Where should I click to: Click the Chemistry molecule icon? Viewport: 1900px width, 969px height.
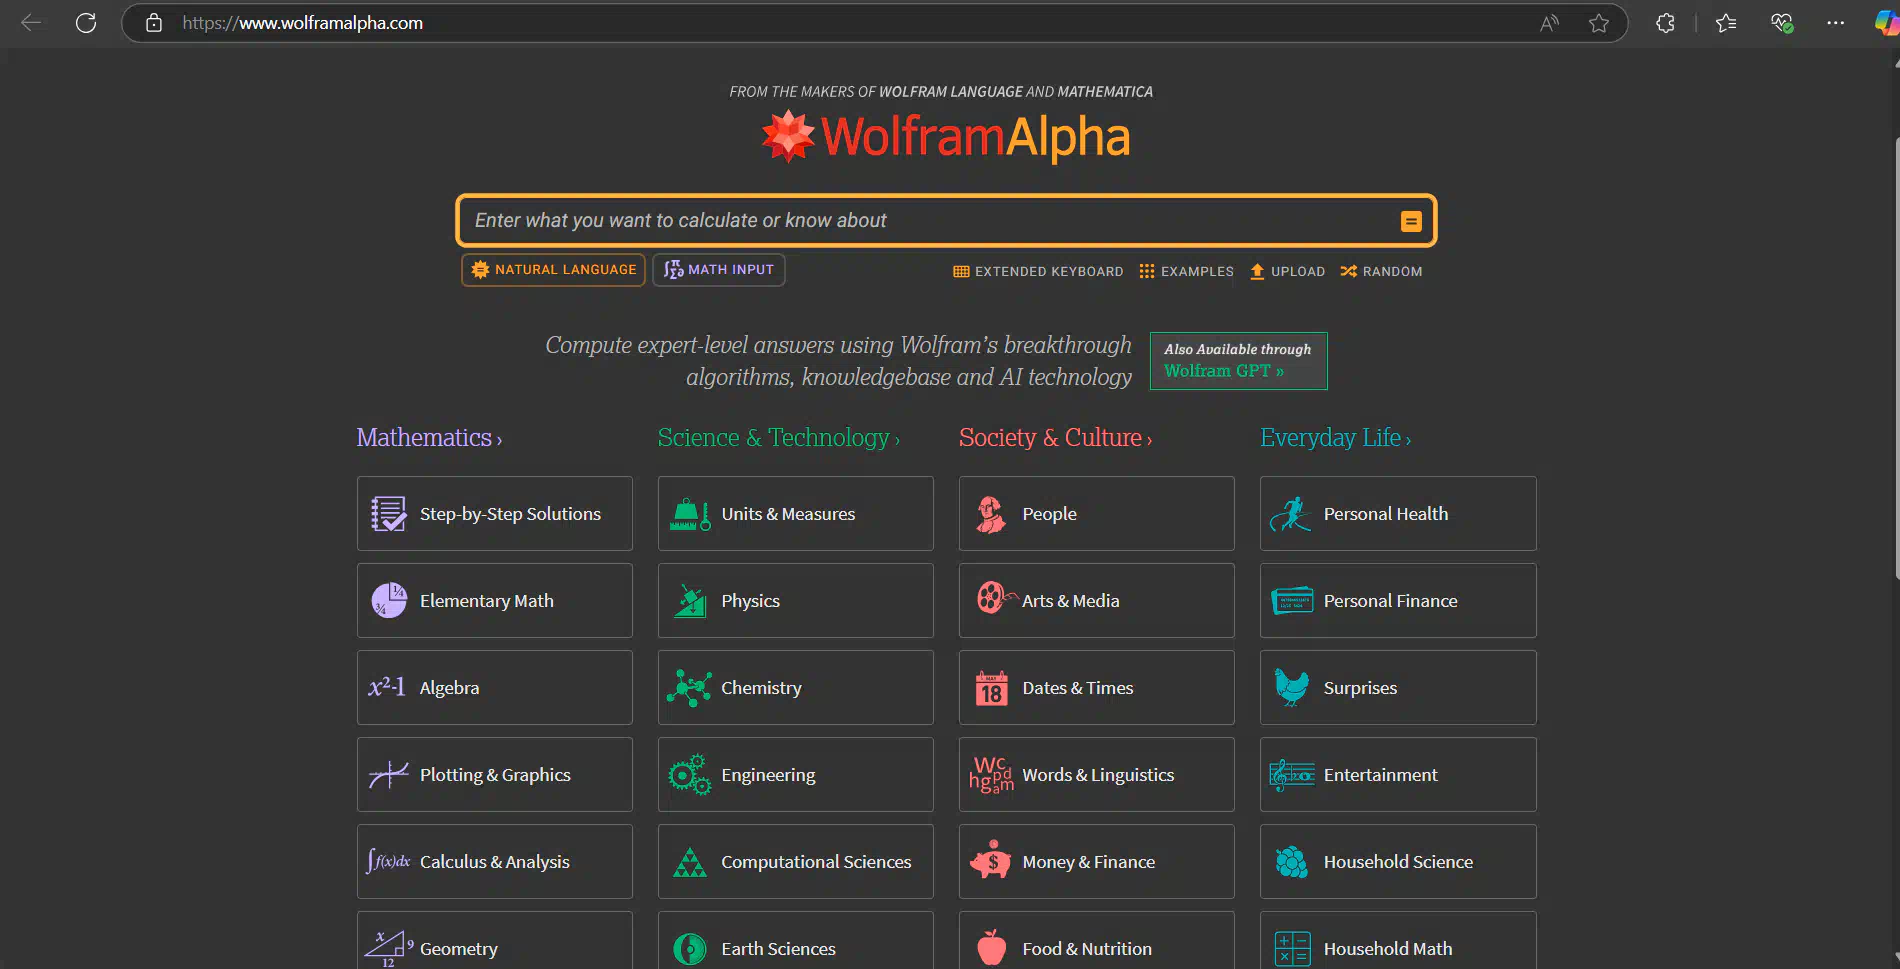(x=690, y=688)
